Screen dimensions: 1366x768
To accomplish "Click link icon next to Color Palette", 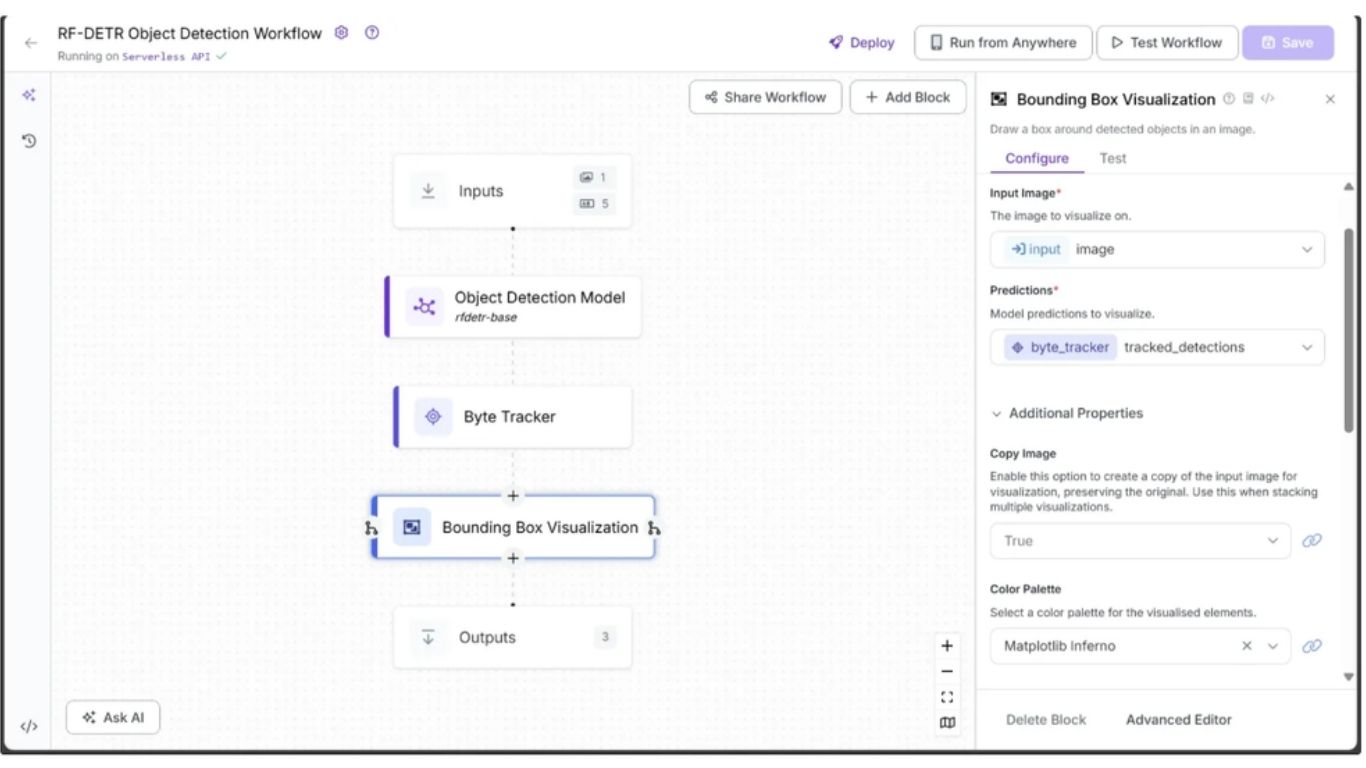I will (1312, 646).
